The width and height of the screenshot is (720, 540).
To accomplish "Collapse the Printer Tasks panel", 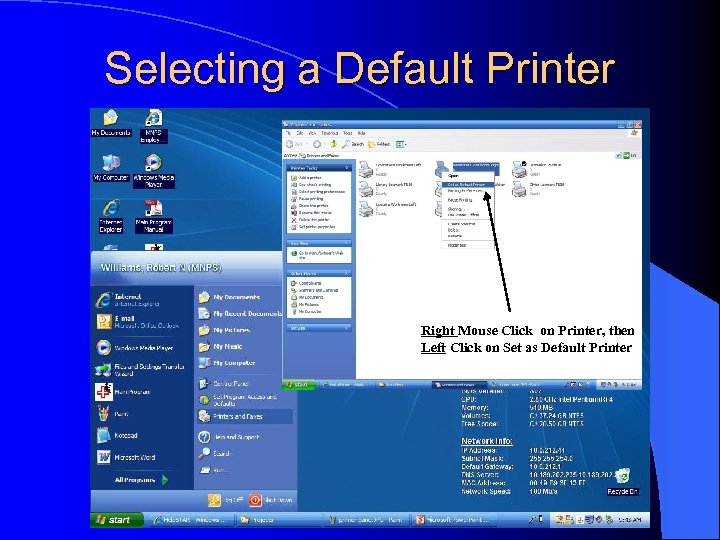I will pos(347,168).
